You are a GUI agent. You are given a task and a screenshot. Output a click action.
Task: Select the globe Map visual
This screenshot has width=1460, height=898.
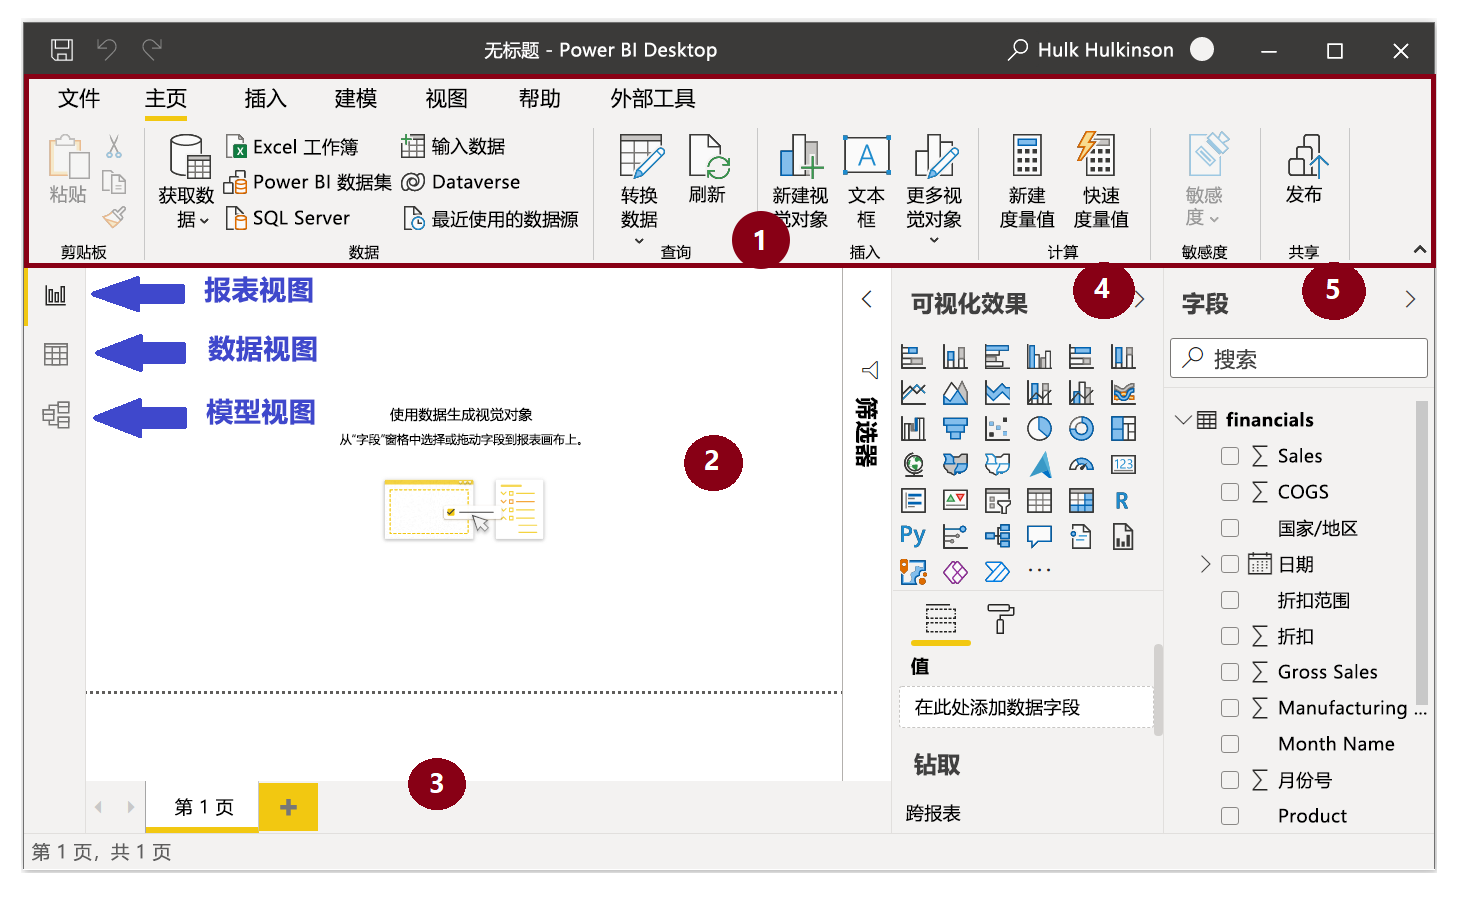coord(913,464)
